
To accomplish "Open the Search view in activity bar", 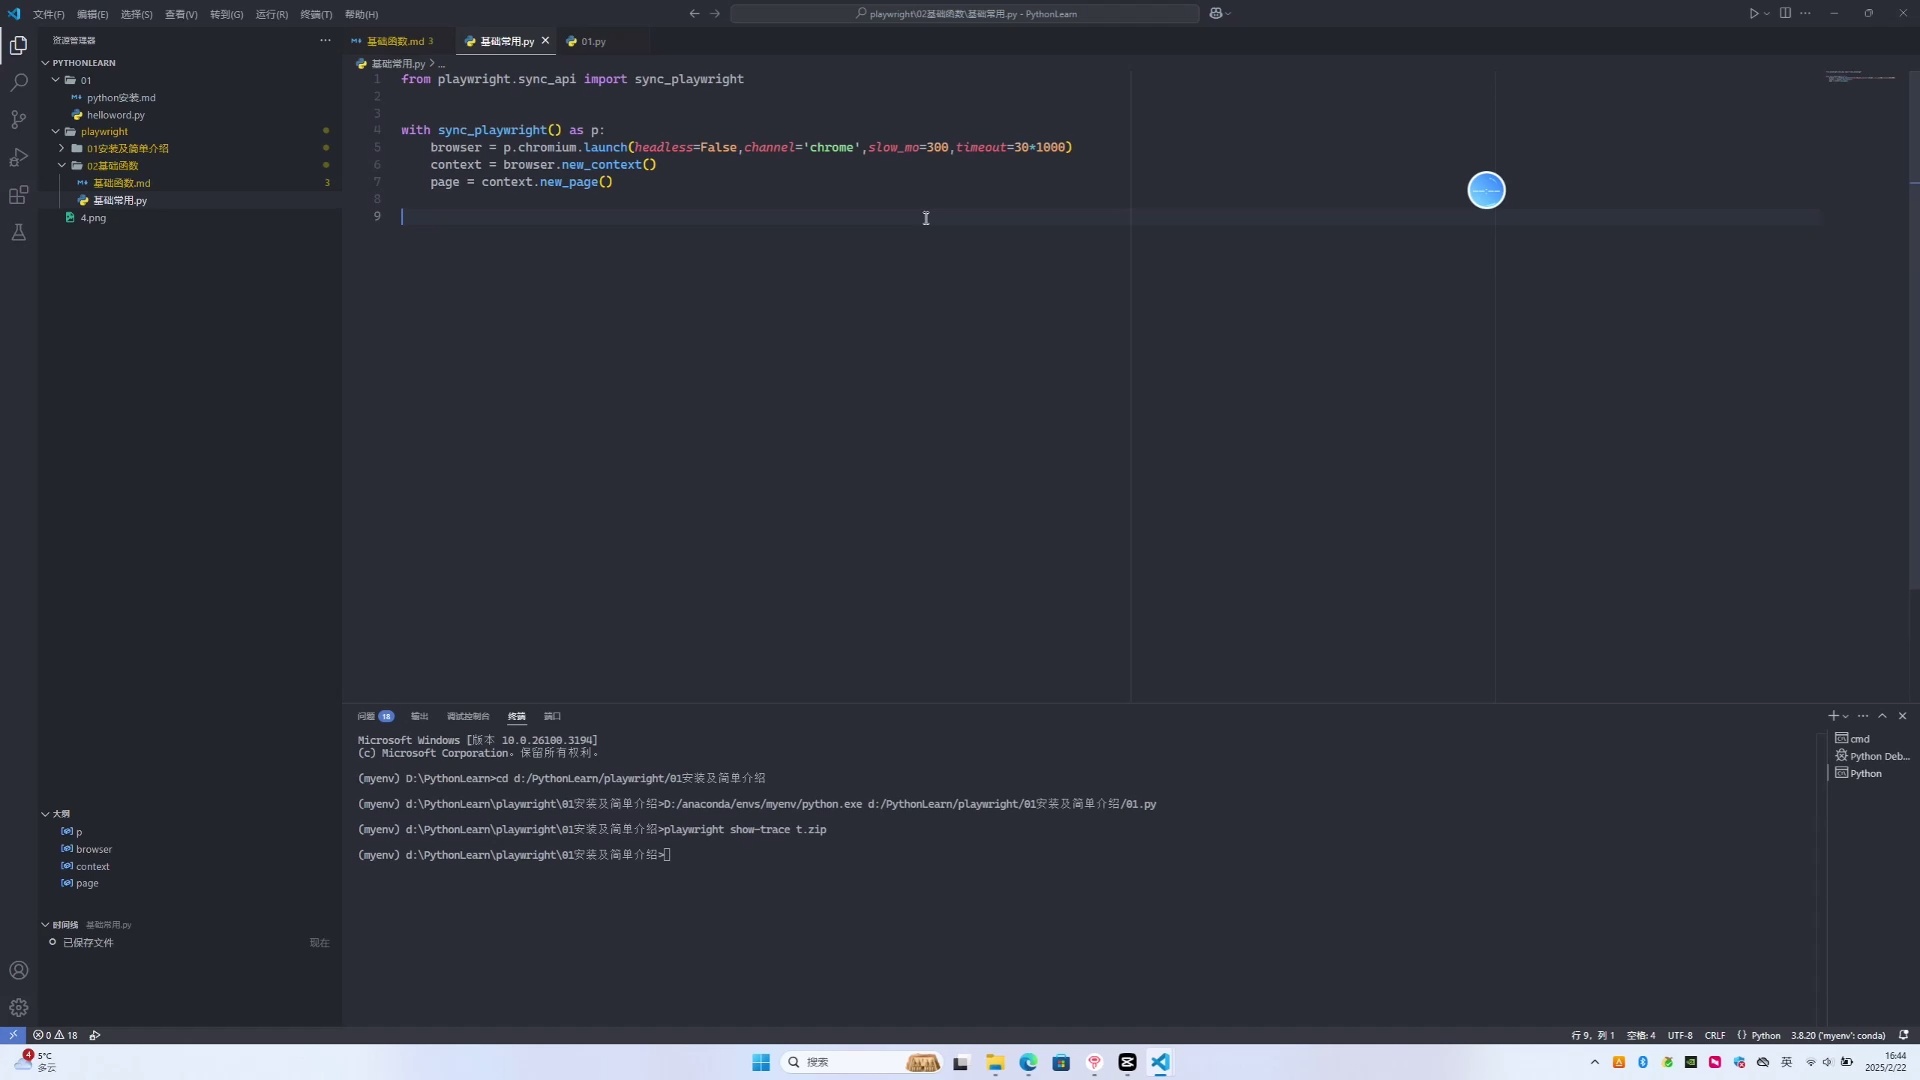I will point(18,83).
